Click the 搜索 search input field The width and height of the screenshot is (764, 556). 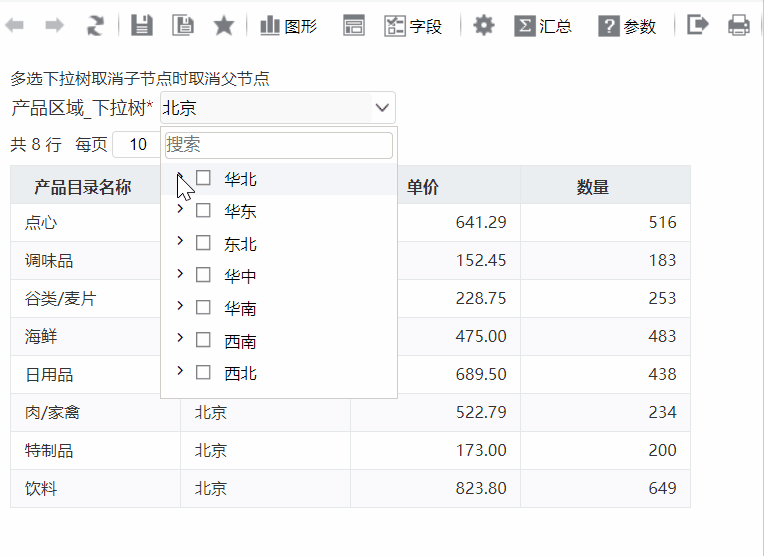click(x=279, y=145)
